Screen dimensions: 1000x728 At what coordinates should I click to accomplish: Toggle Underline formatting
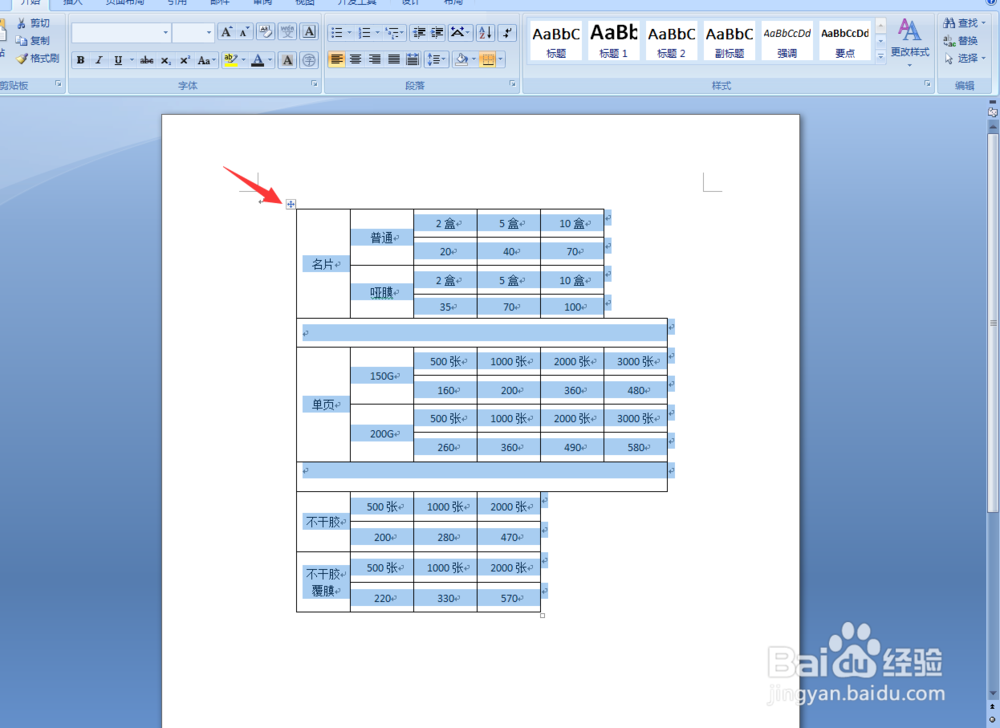pos(118,61)
